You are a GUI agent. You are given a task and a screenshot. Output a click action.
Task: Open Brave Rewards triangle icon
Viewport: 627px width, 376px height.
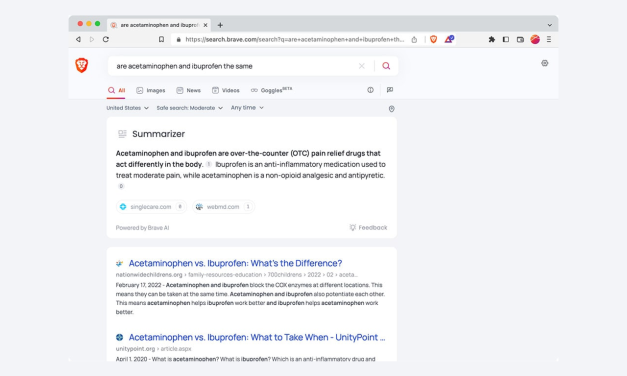tap(449, 39)
